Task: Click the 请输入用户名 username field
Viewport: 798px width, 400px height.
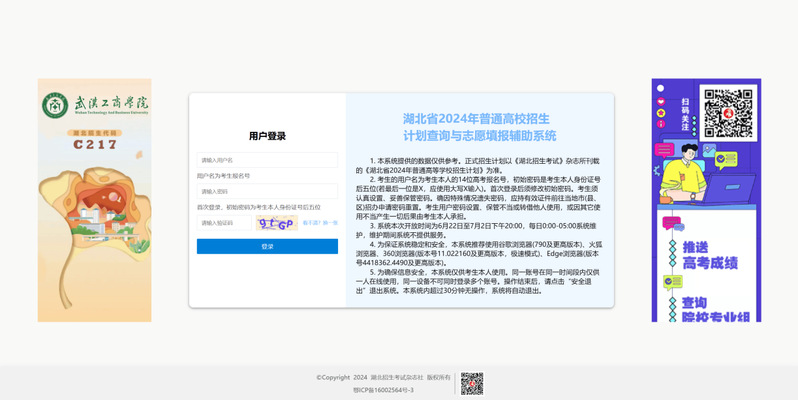Action: 266,160
